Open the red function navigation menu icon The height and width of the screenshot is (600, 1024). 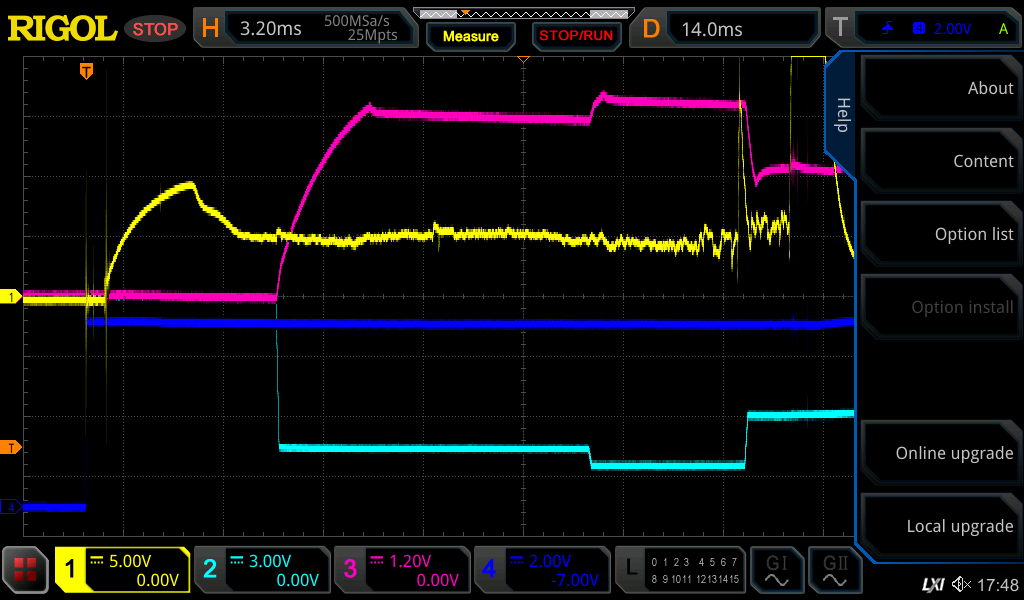[25, 570]
